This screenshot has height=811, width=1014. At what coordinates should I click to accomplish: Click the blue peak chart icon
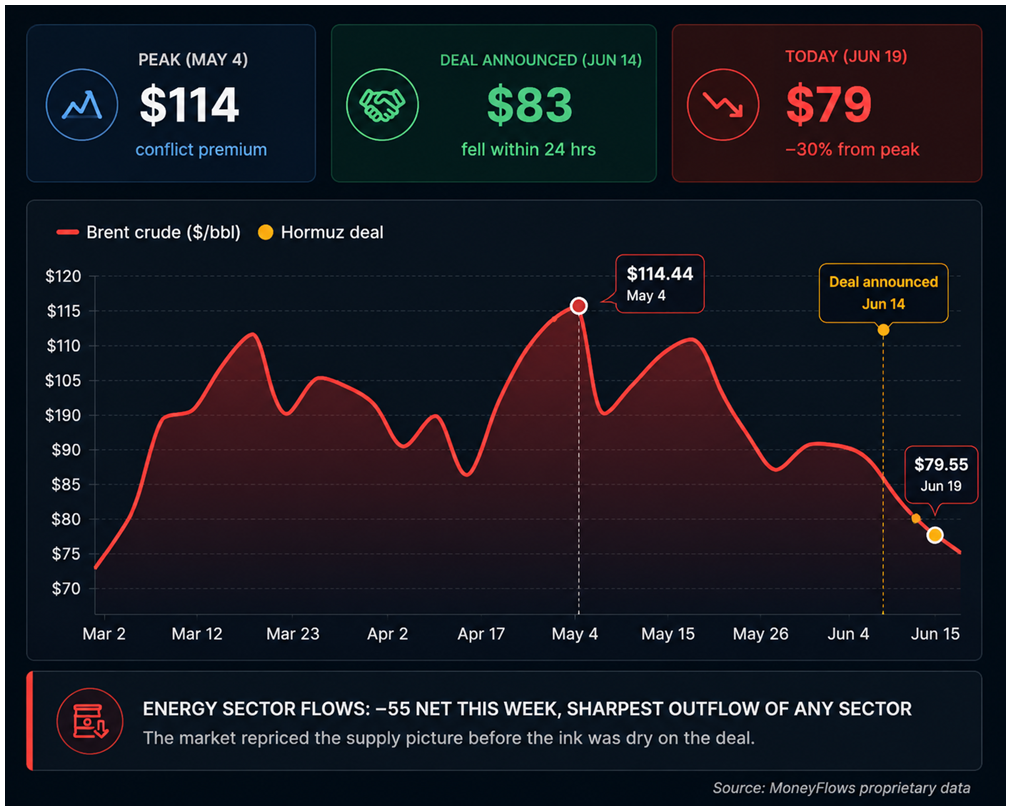[x=82, y=105]
